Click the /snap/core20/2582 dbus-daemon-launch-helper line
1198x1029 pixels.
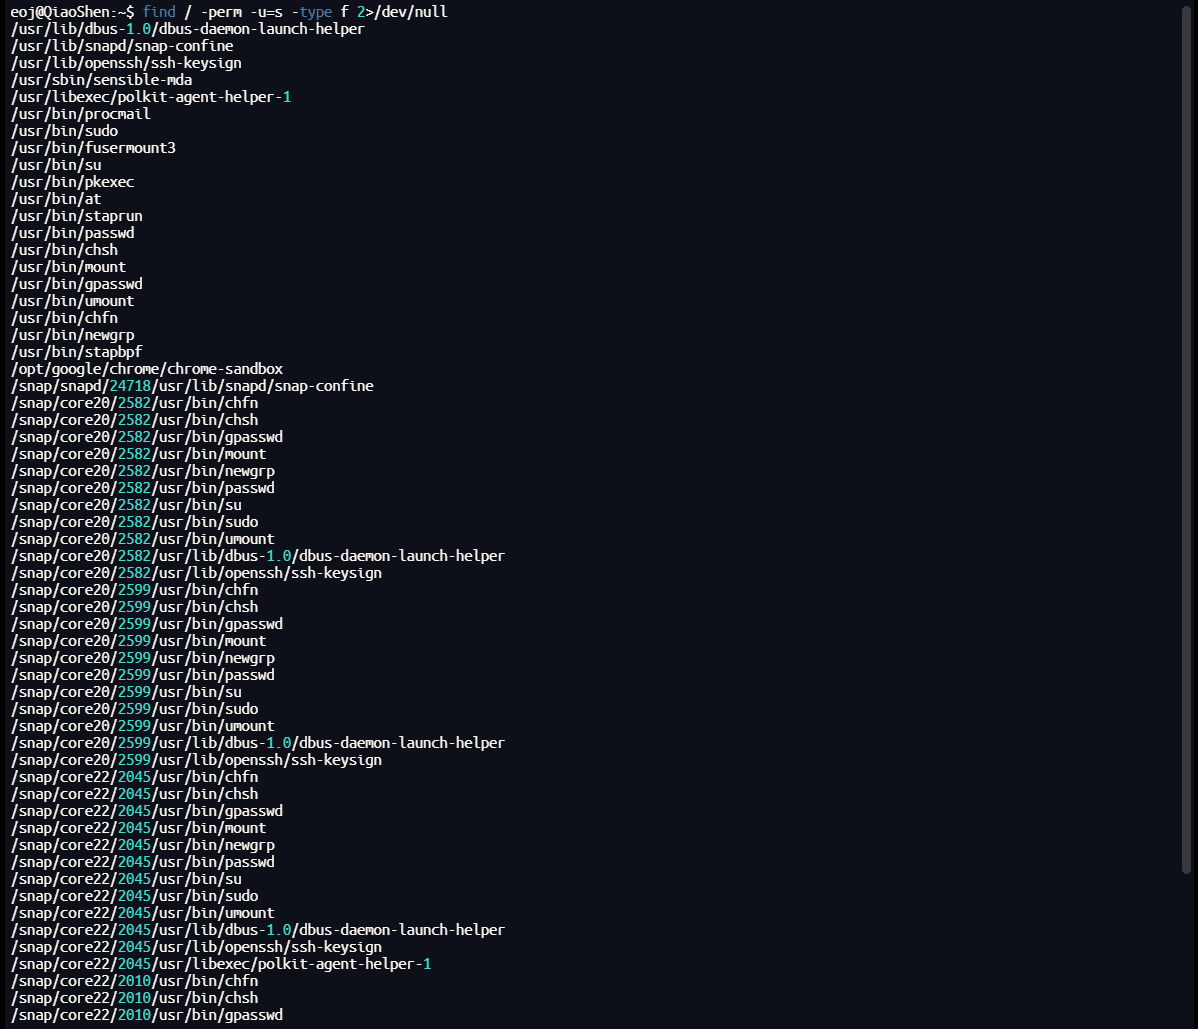(x=257, y=556)
